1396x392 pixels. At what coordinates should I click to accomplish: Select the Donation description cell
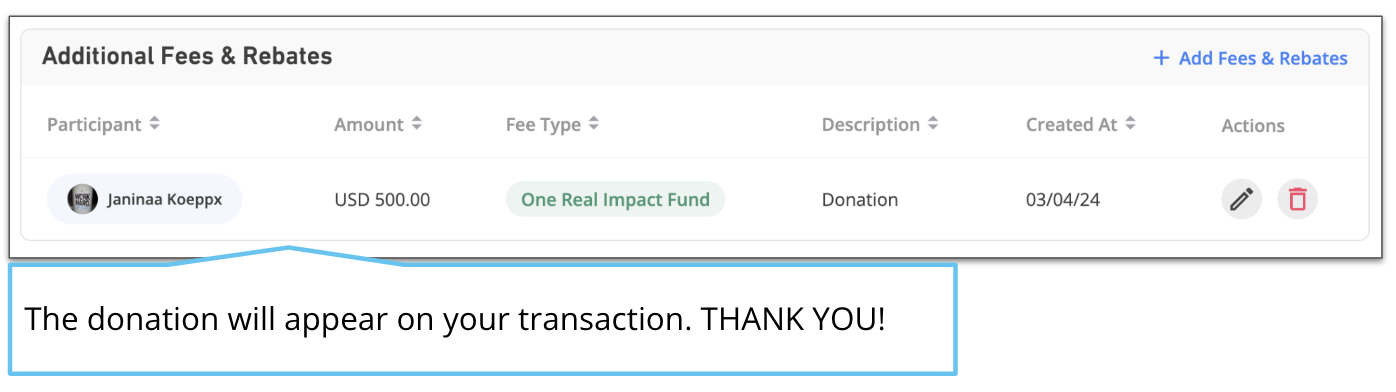point(860,200)
